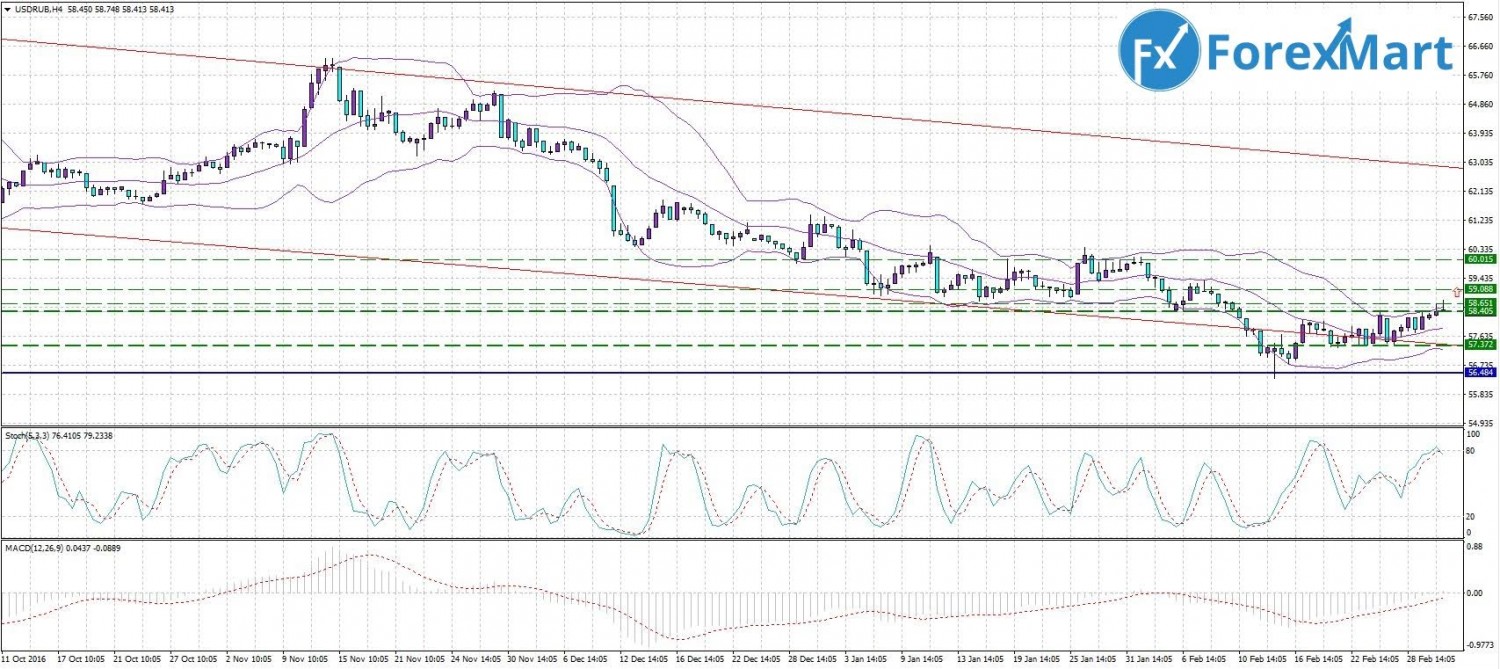
Task: Select the green 59.088 price level label
Action: (x=1479, y=289)
